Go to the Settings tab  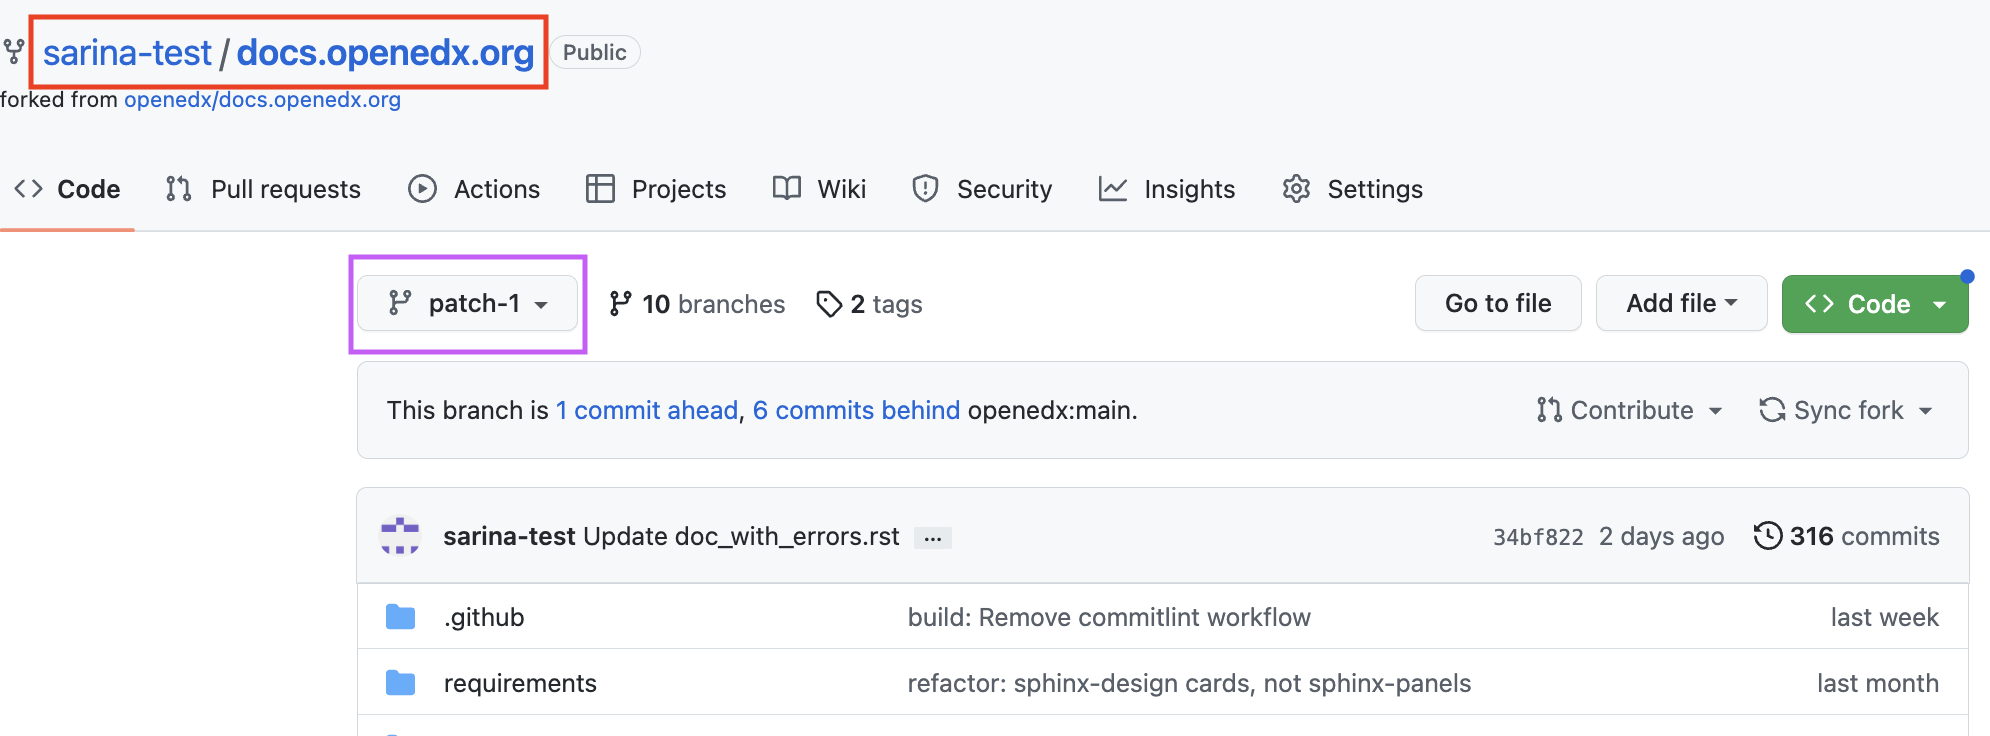(1352, 189)
